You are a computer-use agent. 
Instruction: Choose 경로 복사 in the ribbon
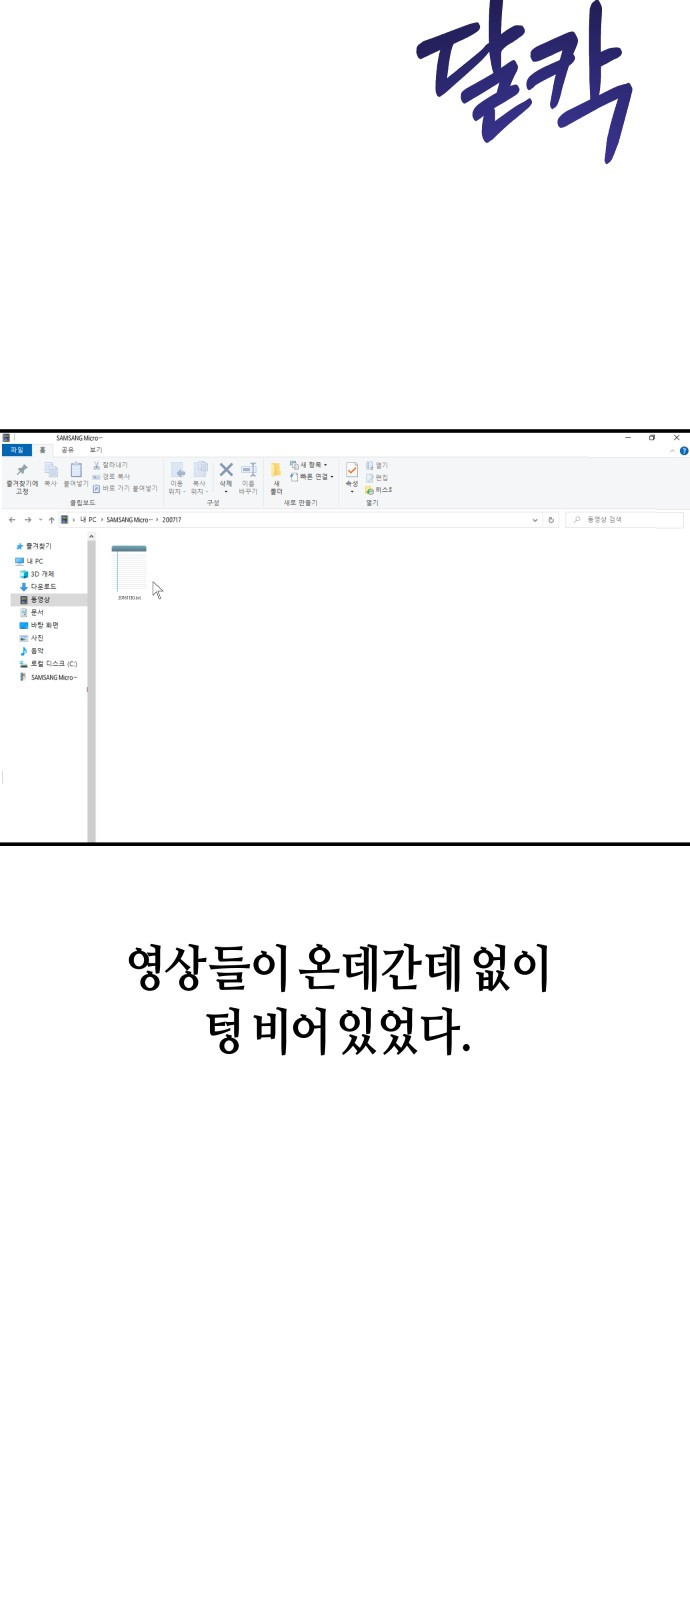click(x=111, y=477)
